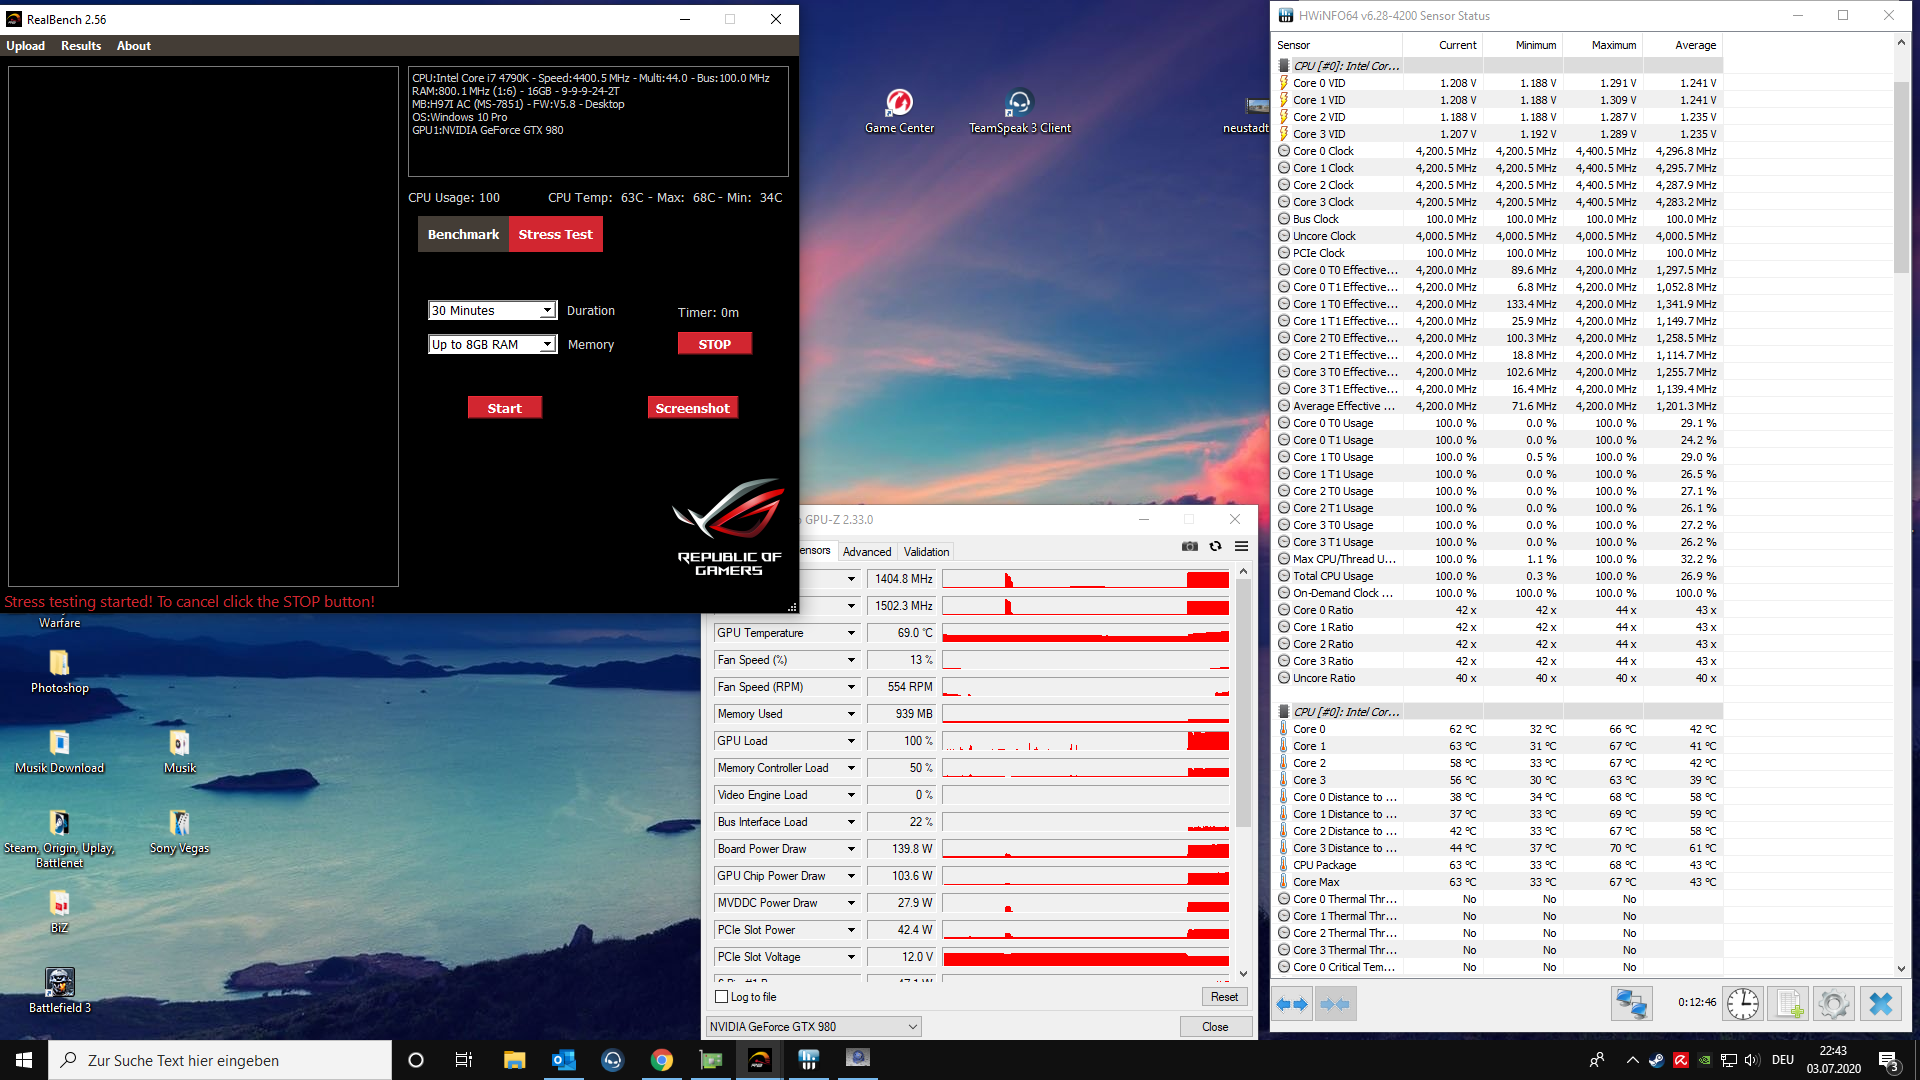
Task: Toggle the GPU-Z Log to file checkbox
Action: pos(723,997)
